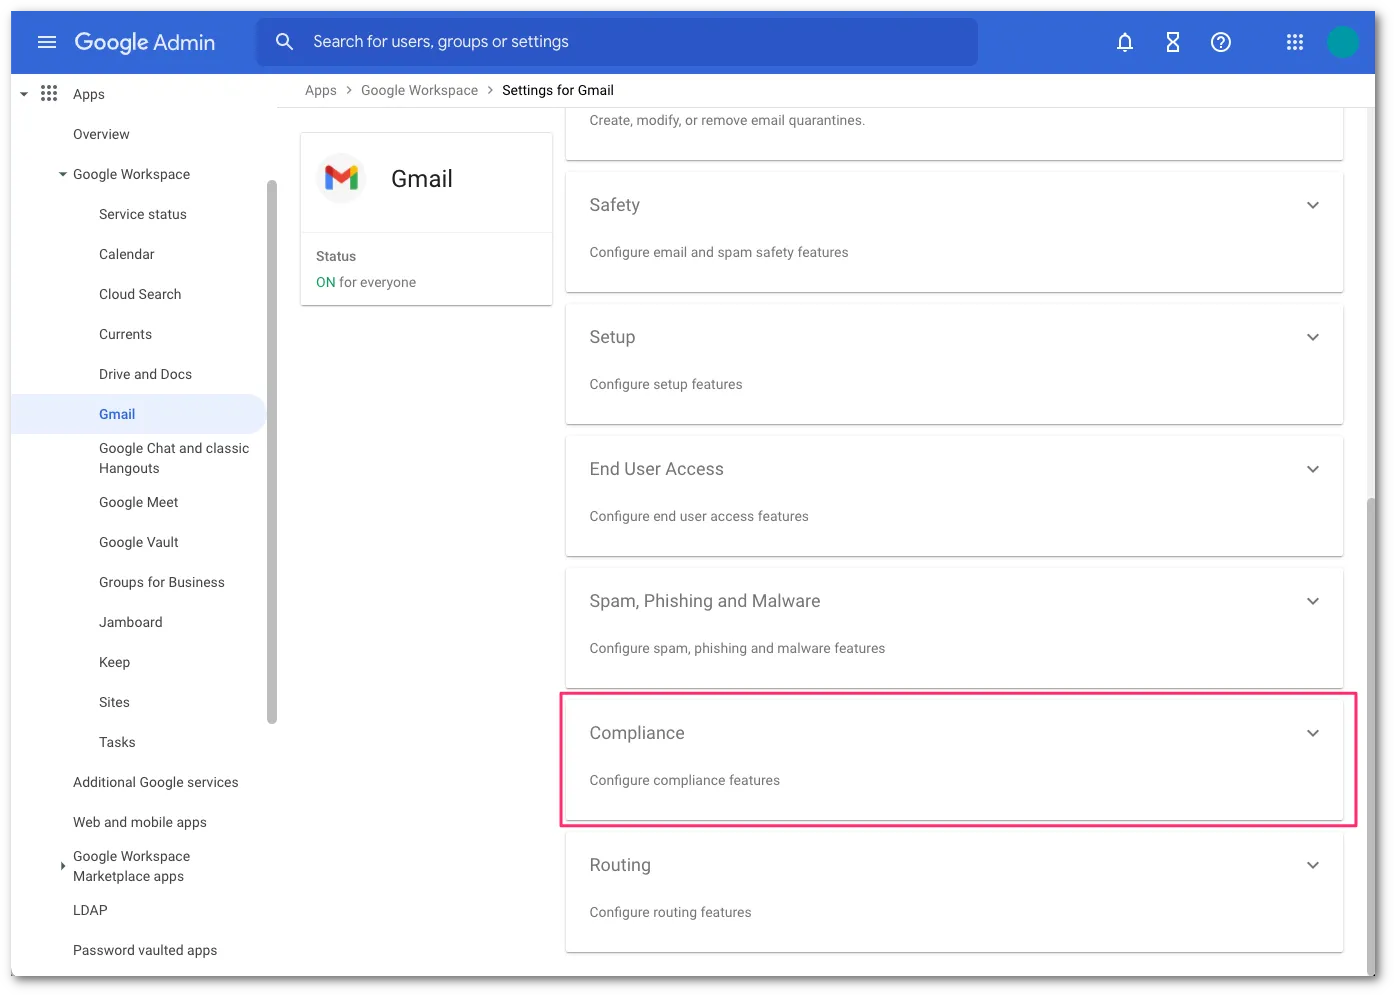Expand Google Workspace Marketplace apps

tap(62, 866)
